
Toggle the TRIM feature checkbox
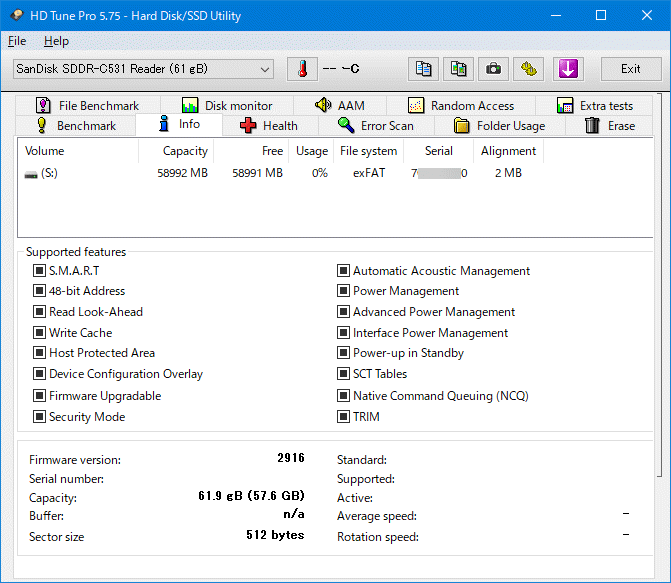pyautogui.click(x=343, y=417)
